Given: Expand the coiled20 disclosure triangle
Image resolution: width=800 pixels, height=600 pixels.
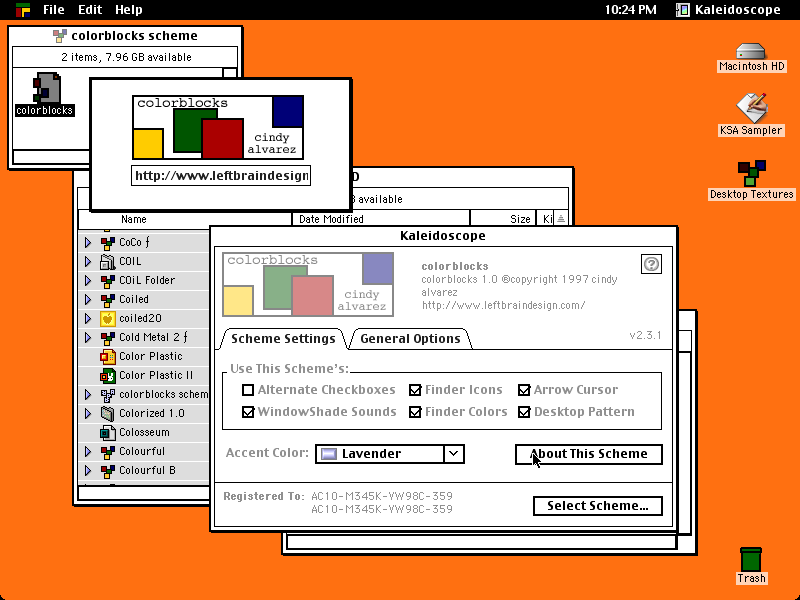Looking at the screenshot, I should [88, 318].
